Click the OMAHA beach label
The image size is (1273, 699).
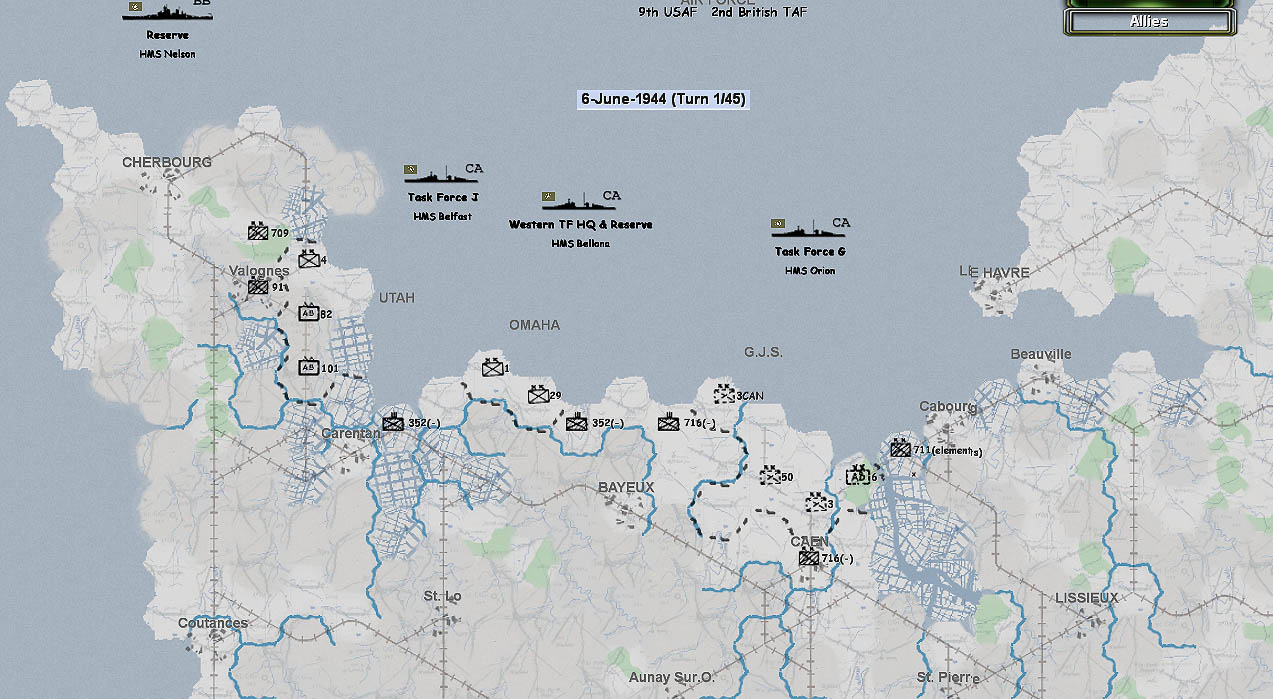click(x=535, y=325)
